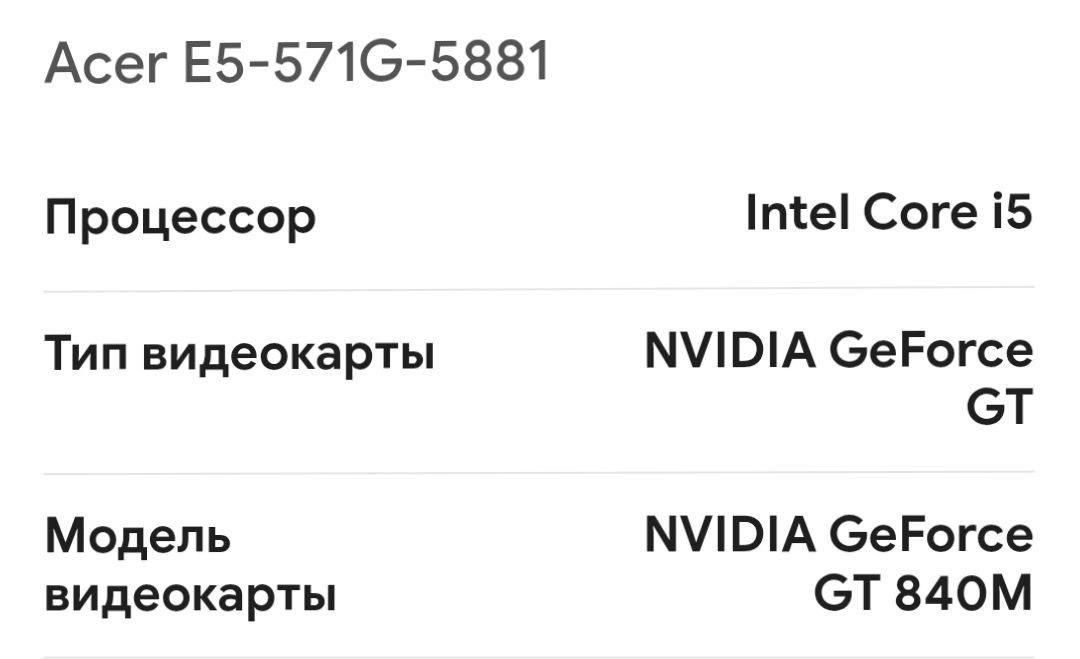The height and width of the screenshot is (659, 1080).
Task: Click the NVIDIA GeForce GT 840M value
Action: (838, 564)
